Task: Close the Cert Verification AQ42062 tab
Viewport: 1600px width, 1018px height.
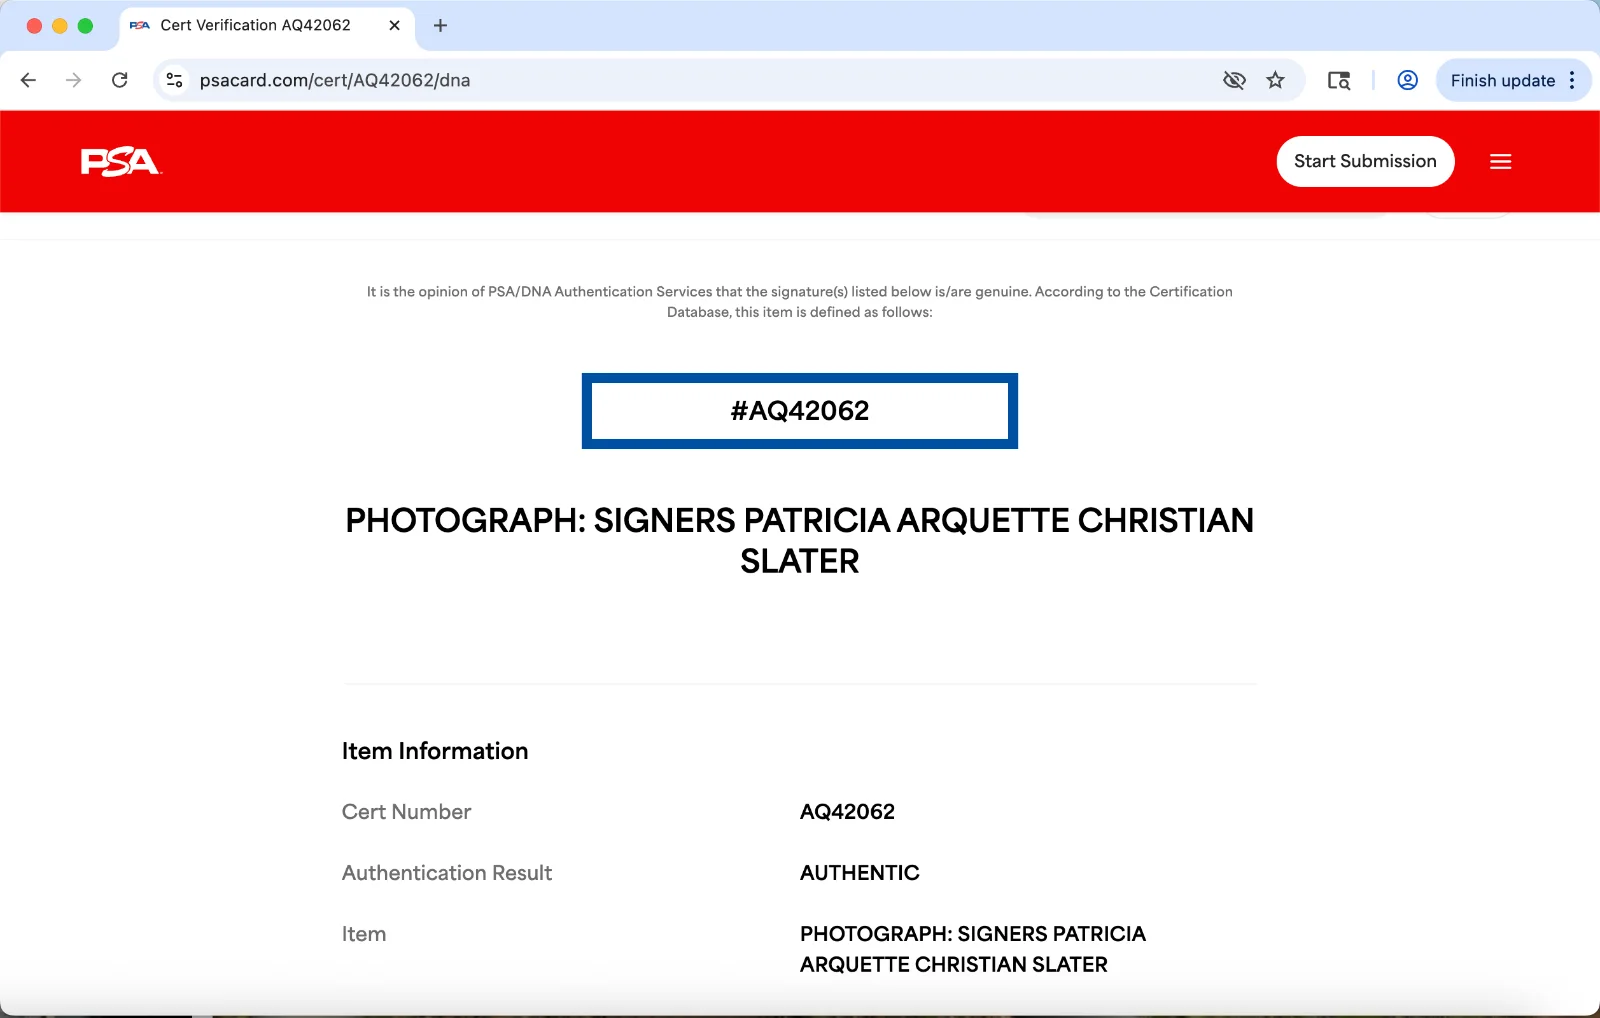Action: coord(394,25)
